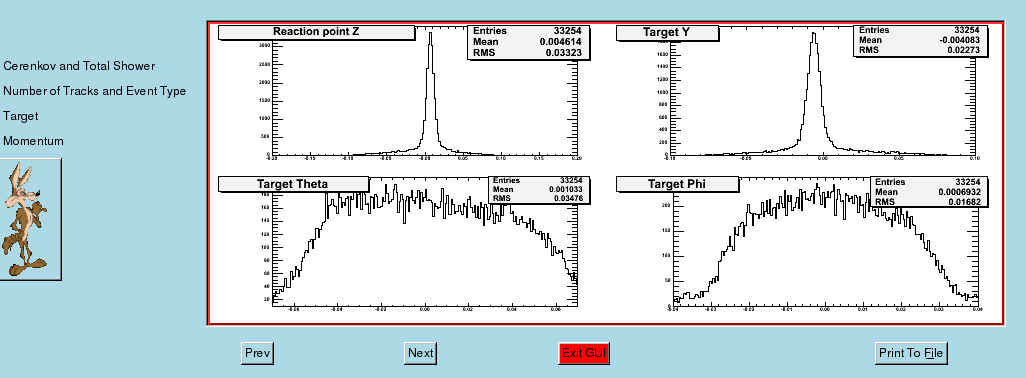Screen dimensions: 1026x378
Task: Advance to next plots with Next
Action: (420, 353)
